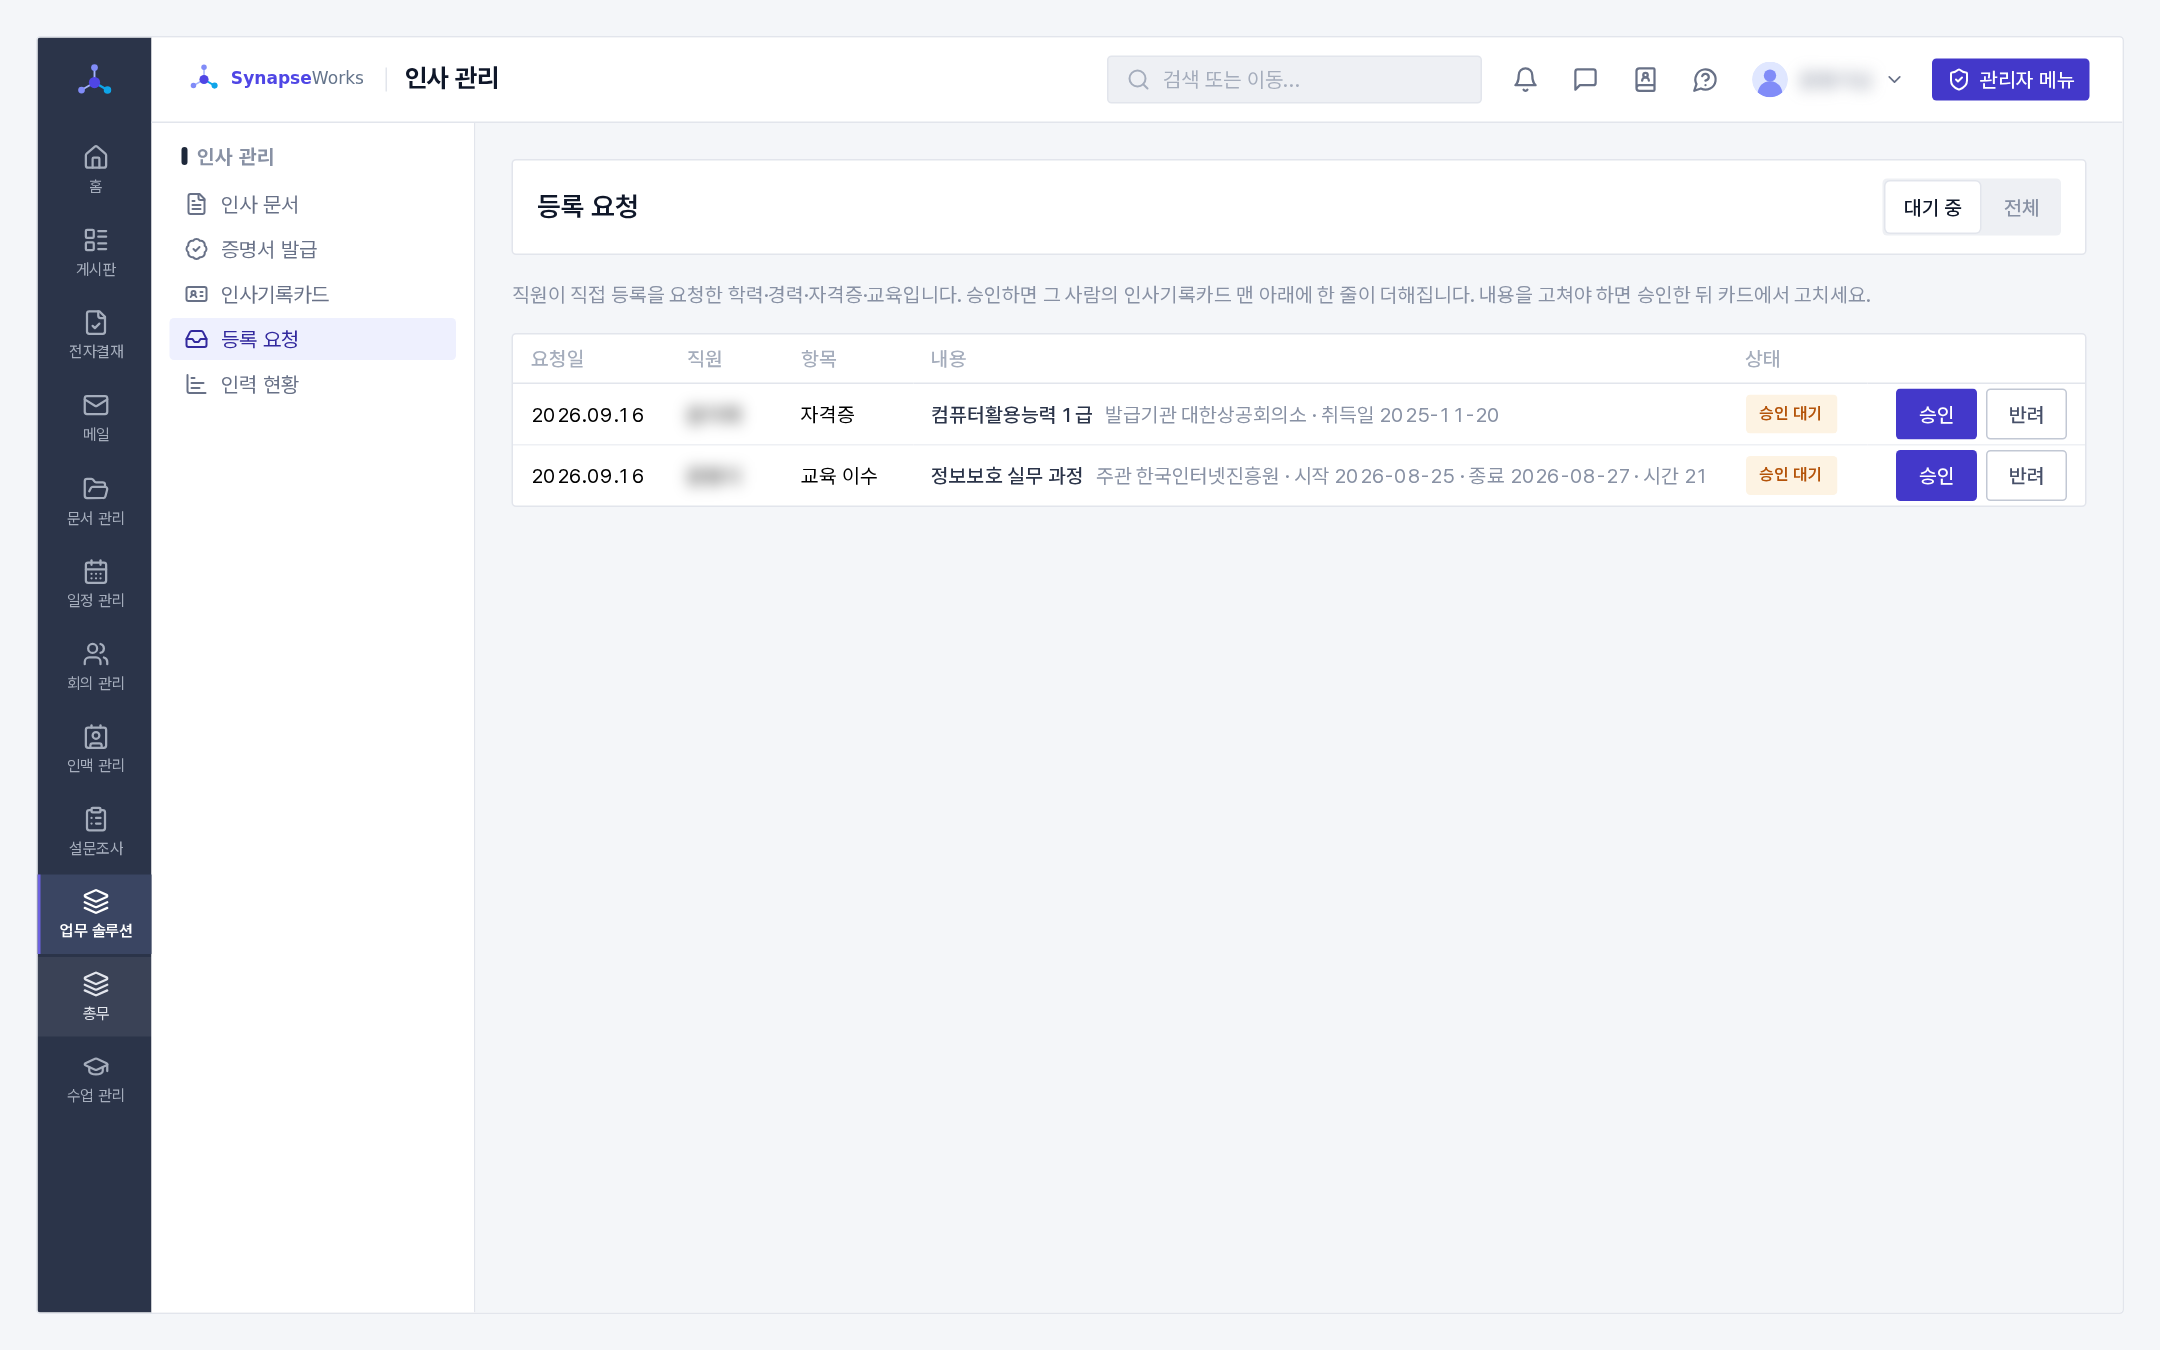Open 회의 관리 in the sidebar

click(x=95, y=666)
